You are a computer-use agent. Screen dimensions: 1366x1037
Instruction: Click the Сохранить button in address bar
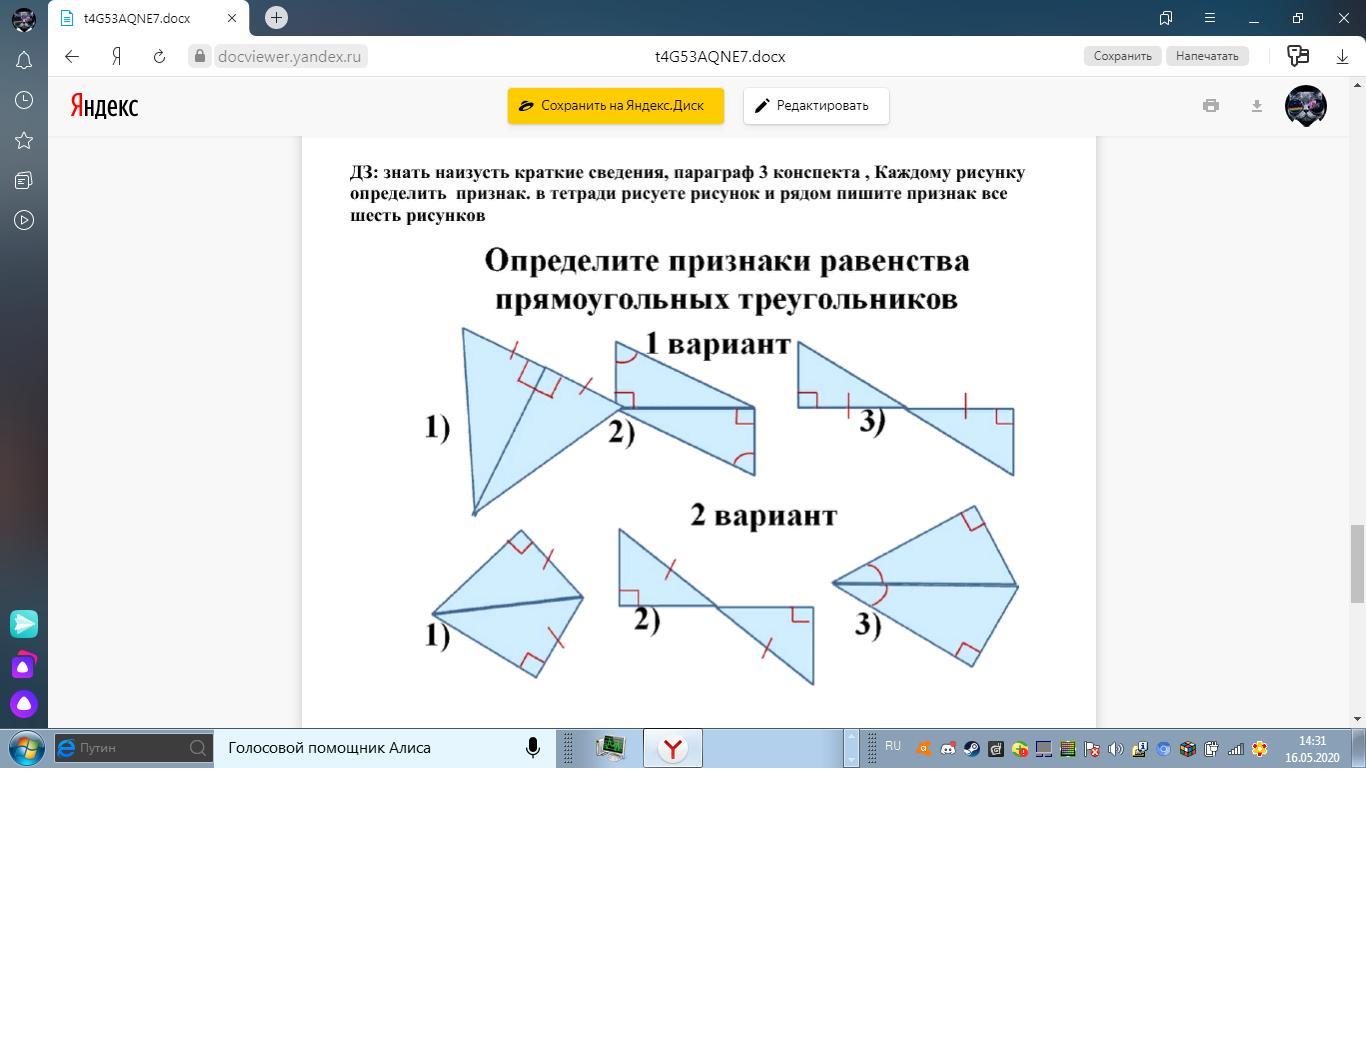1122,56
